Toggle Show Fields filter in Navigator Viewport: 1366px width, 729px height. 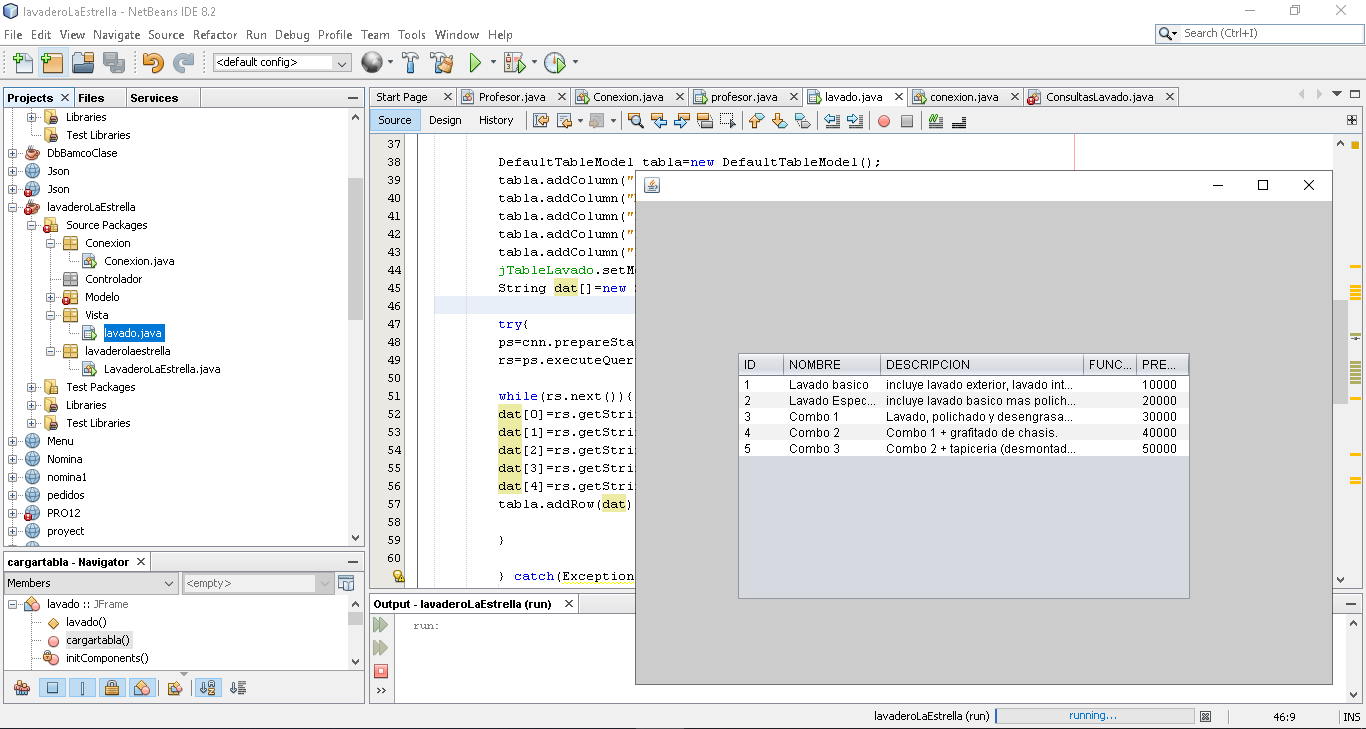click(53, 688)
